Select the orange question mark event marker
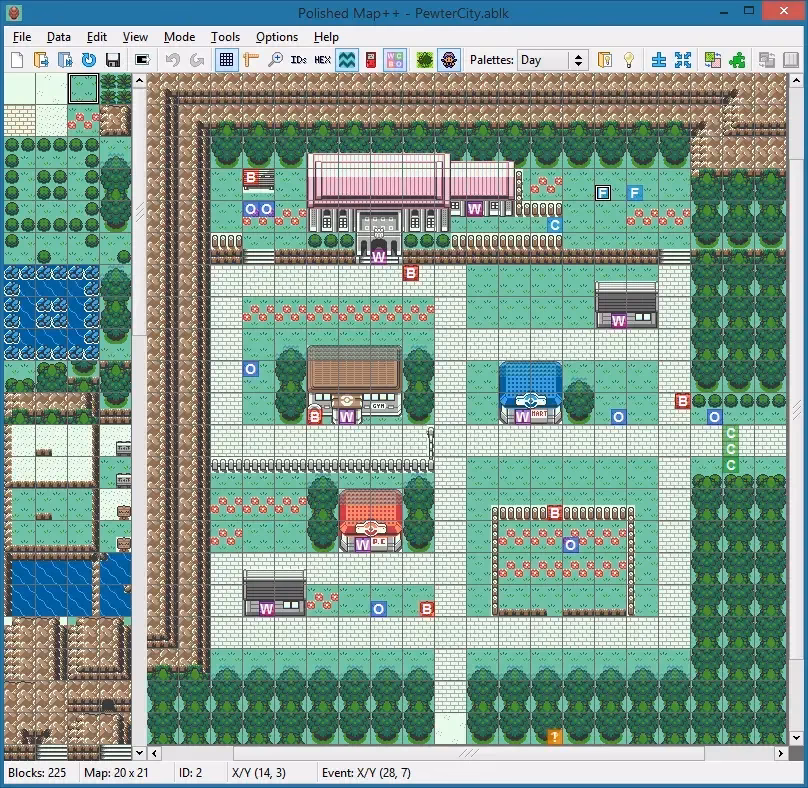808x788 pixels. click(554, 736)
